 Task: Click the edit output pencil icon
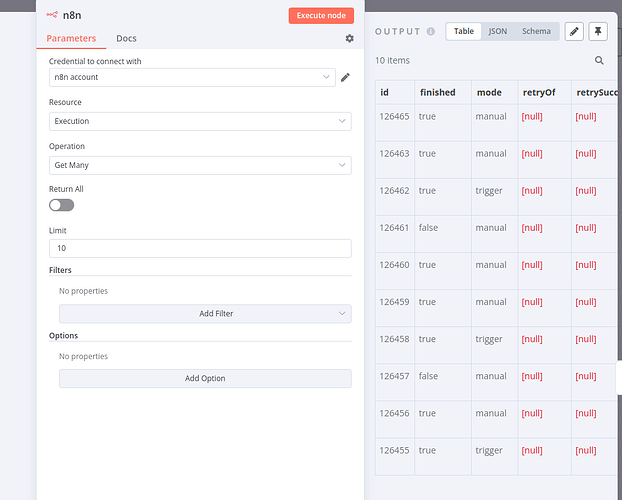[x=574, y=31]
